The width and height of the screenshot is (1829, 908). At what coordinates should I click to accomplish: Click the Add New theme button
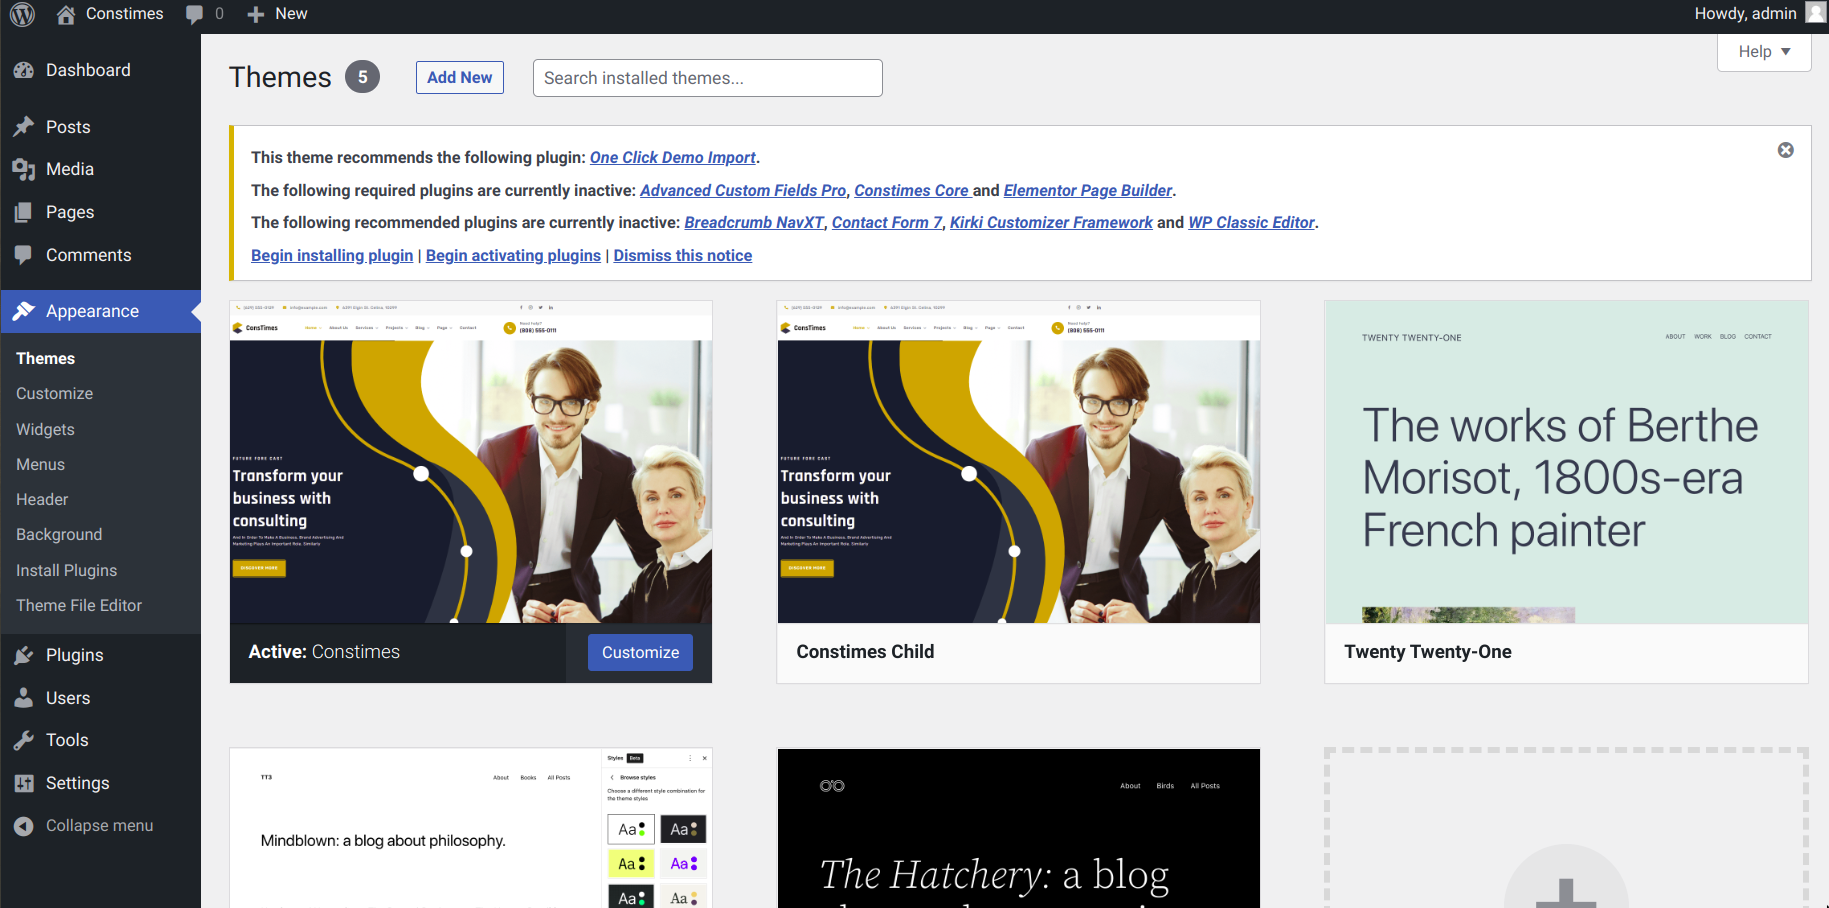click(x=459, y=78)
